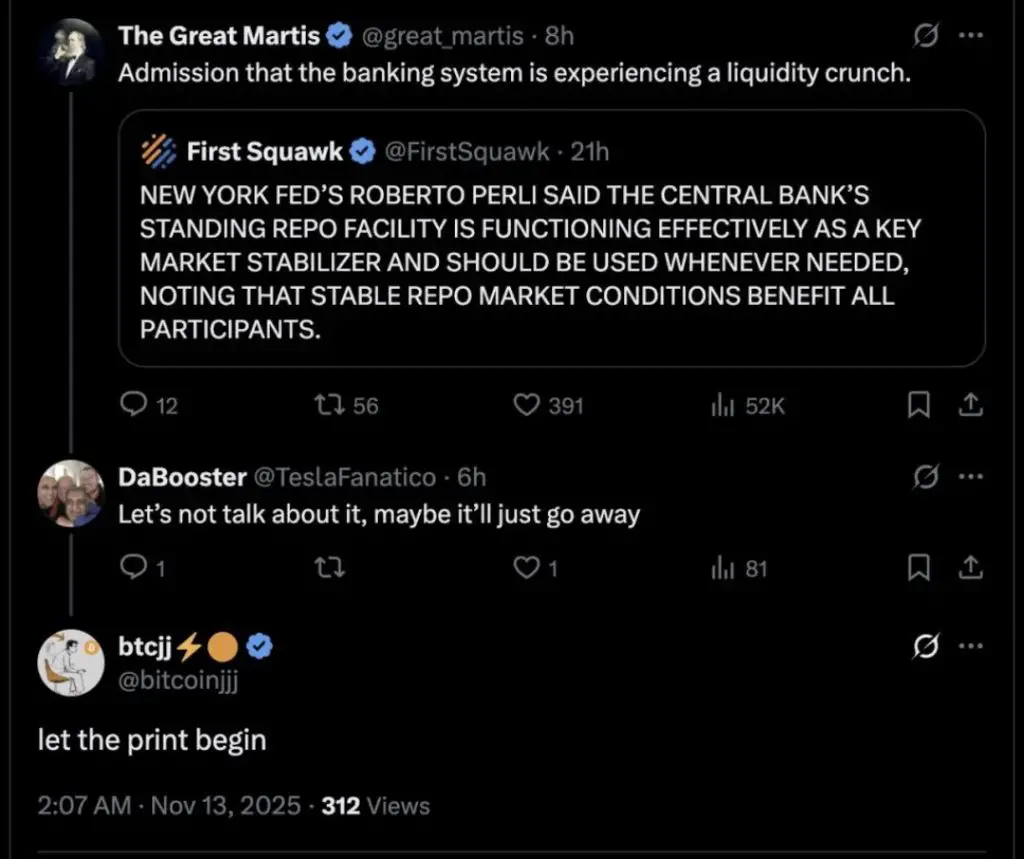Click Grok icon on btcjj post
The image size is (1024, 859).
[x=927, y=648]
